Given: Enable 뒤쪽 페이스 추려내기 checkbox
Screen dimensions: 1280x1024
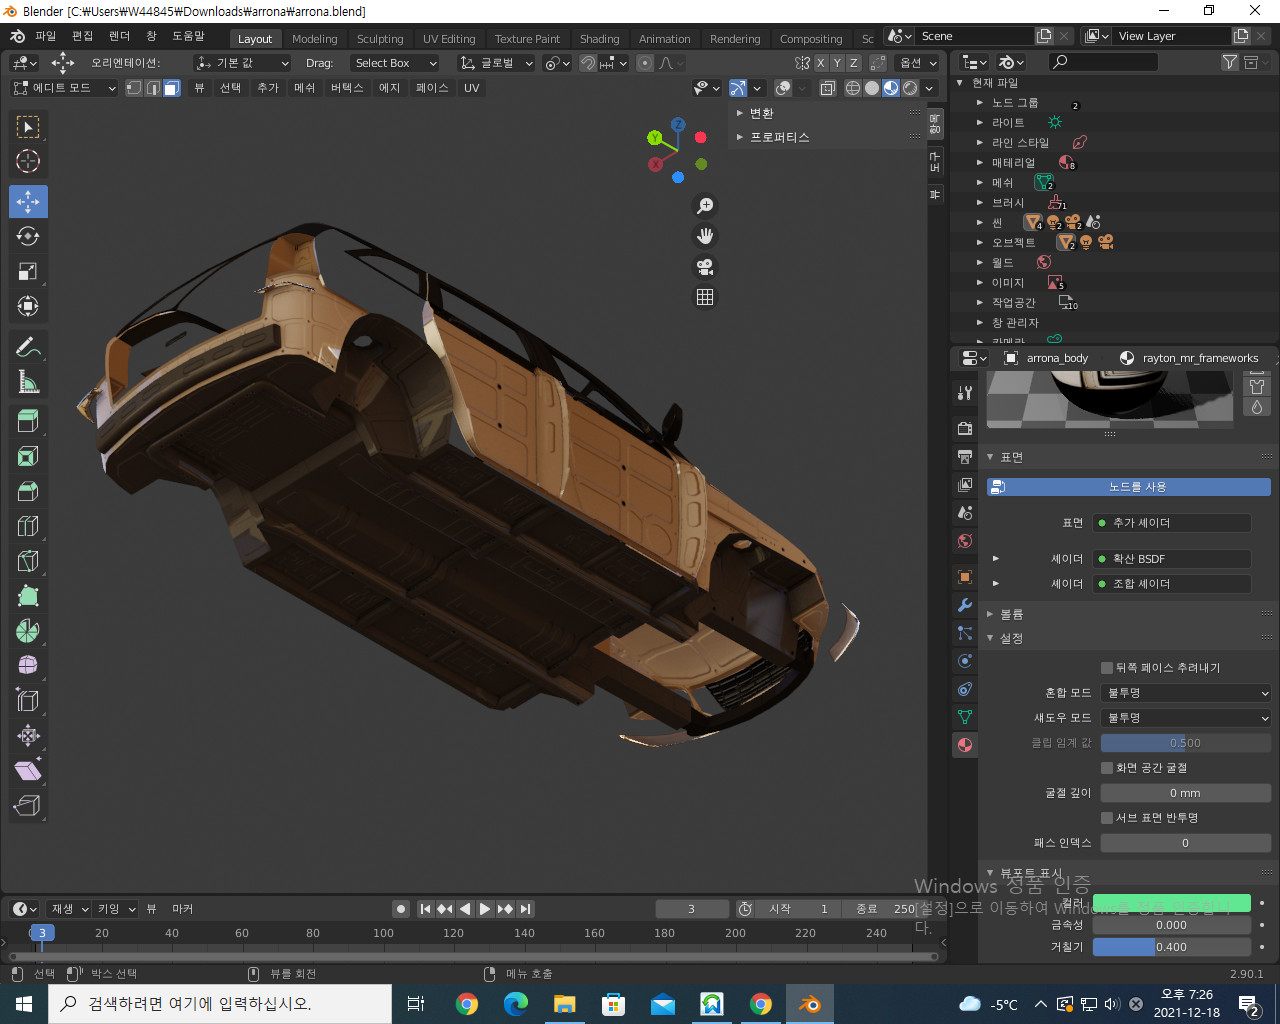Looking at the screenshot, I should pos(1107,668).
